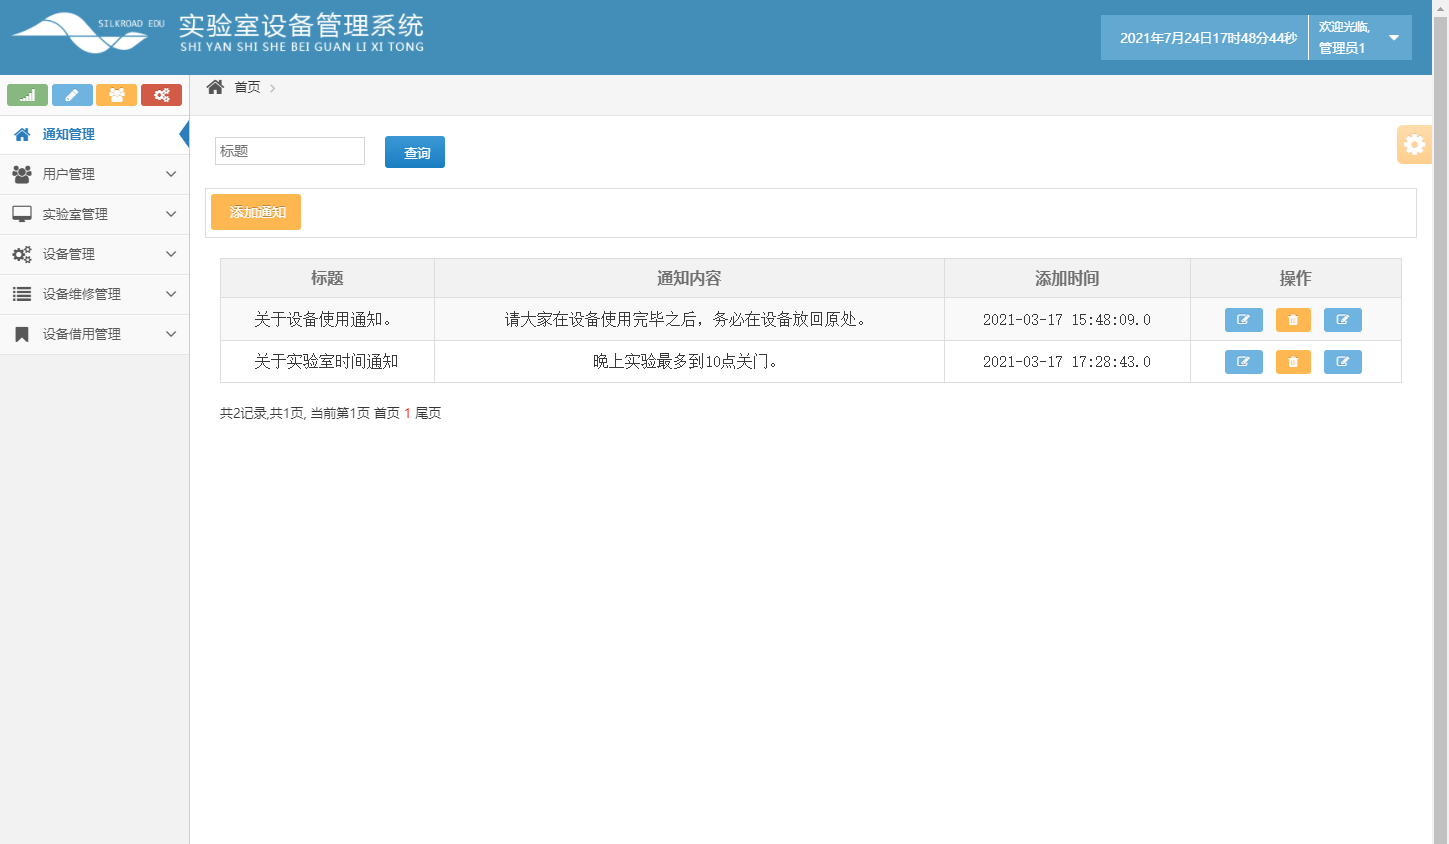Select the green bar chart icon

click(x=27, y=95)
